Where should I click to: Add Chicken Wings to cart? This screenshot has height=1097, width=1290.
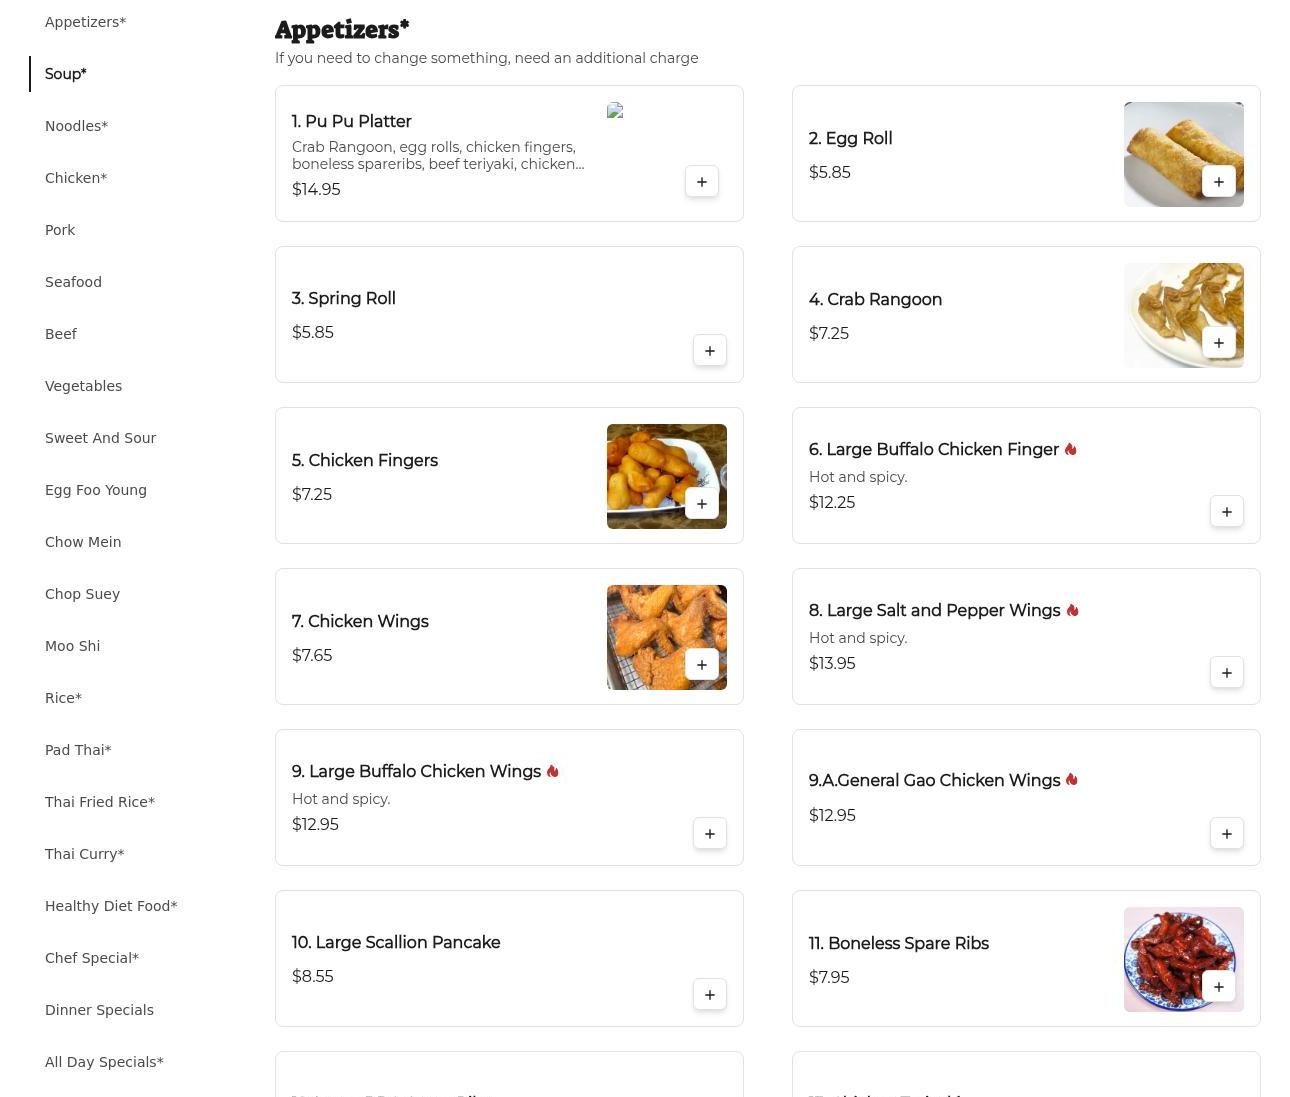[x=701, y=665]
